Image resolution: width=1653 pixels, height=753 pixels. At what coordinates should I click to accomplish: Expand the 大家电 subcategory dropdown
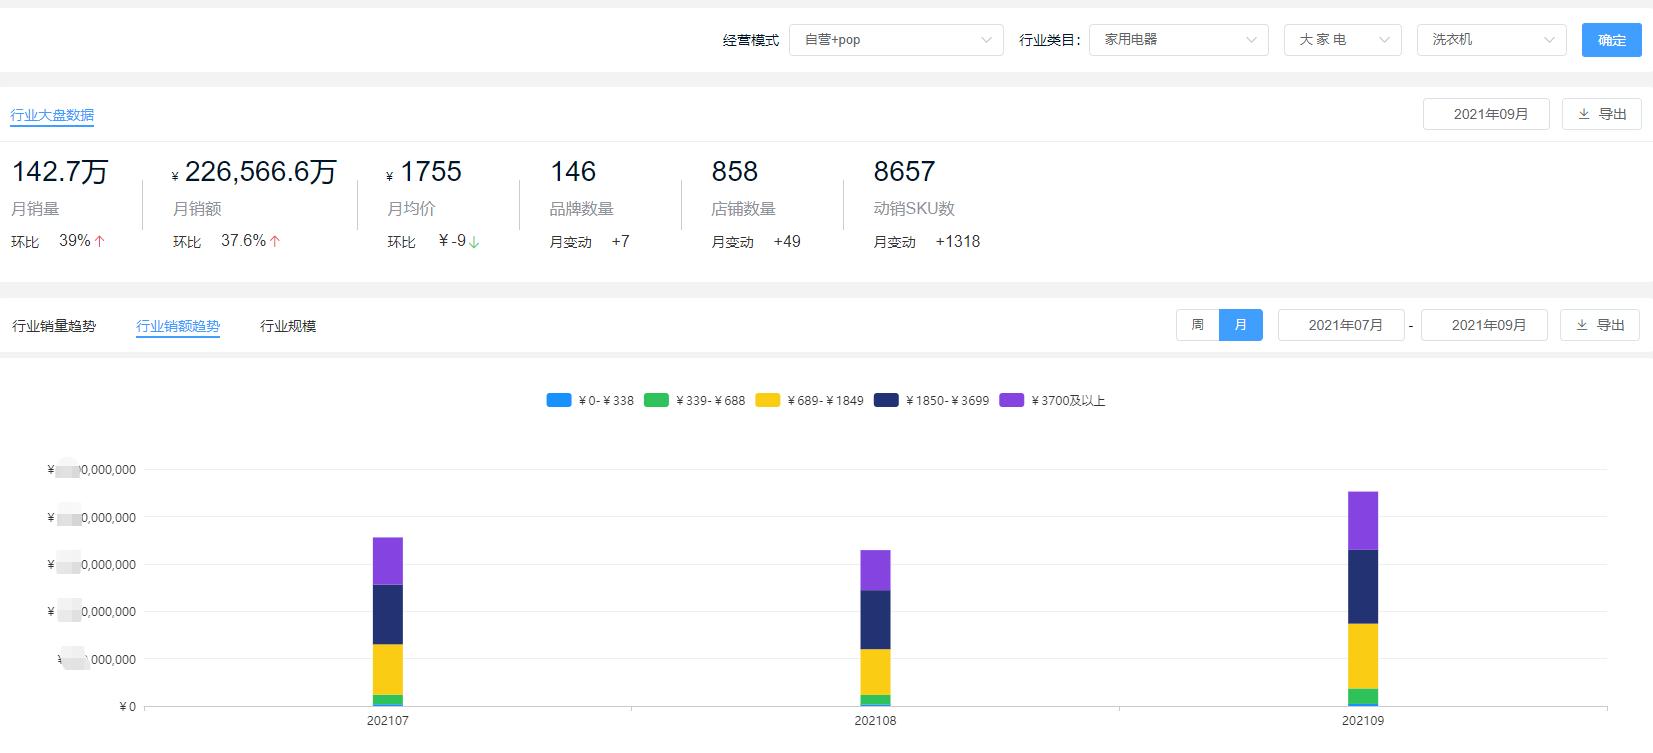click(1342, 40)
